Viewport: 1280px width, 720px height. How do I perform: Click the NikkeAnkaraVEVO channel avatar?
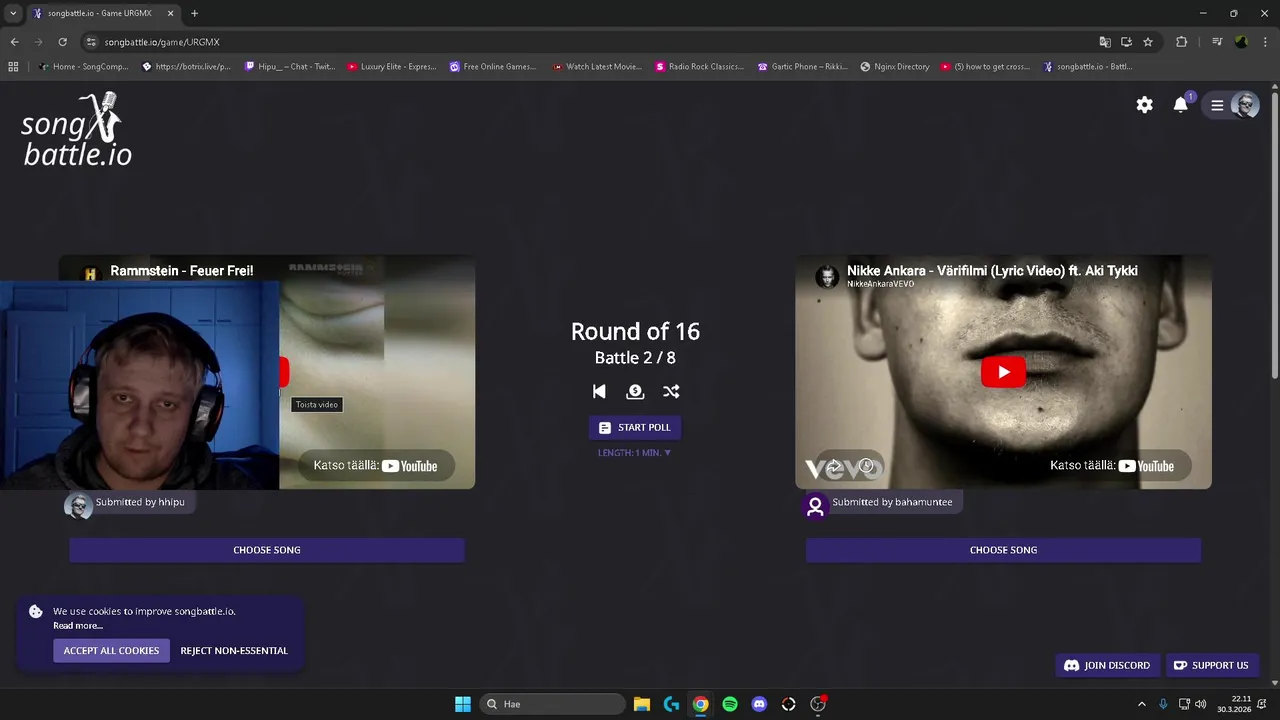(826, 277)
